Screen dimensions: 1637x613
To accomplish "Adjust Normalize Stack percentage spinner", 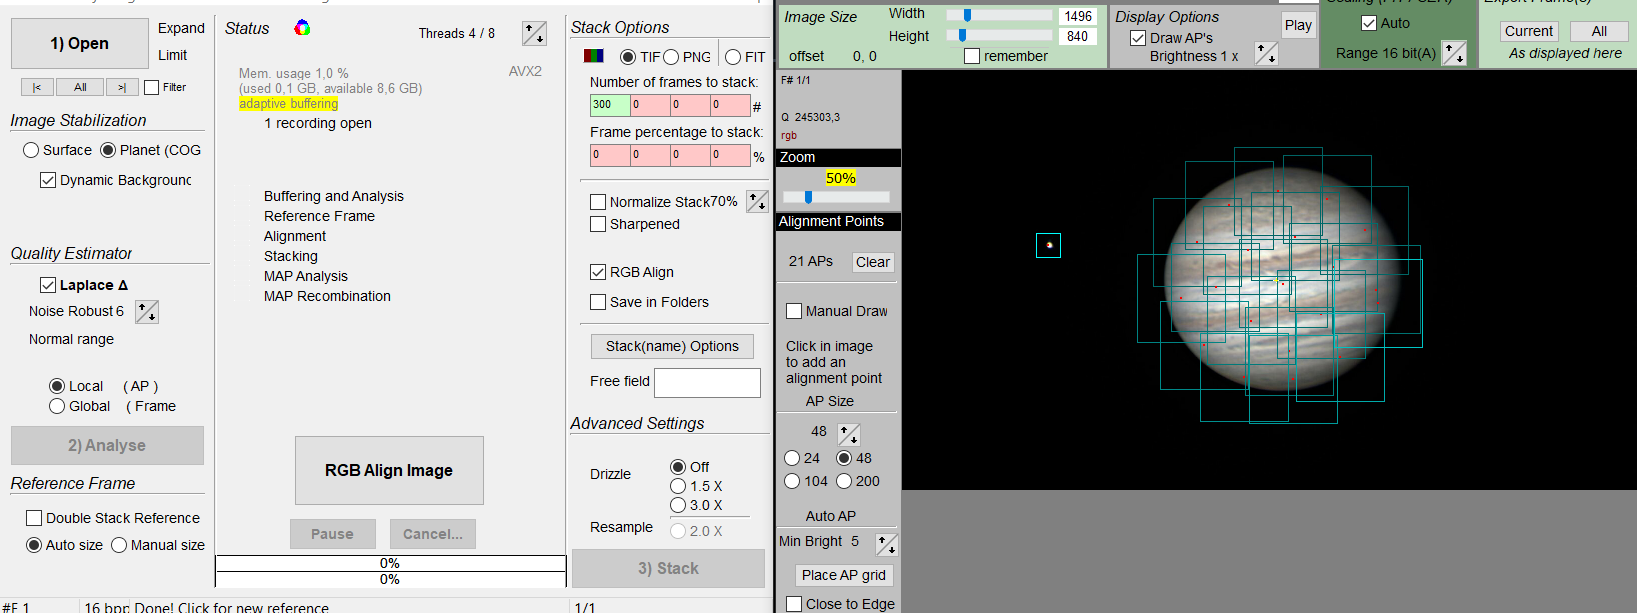I will coord(757,201).
